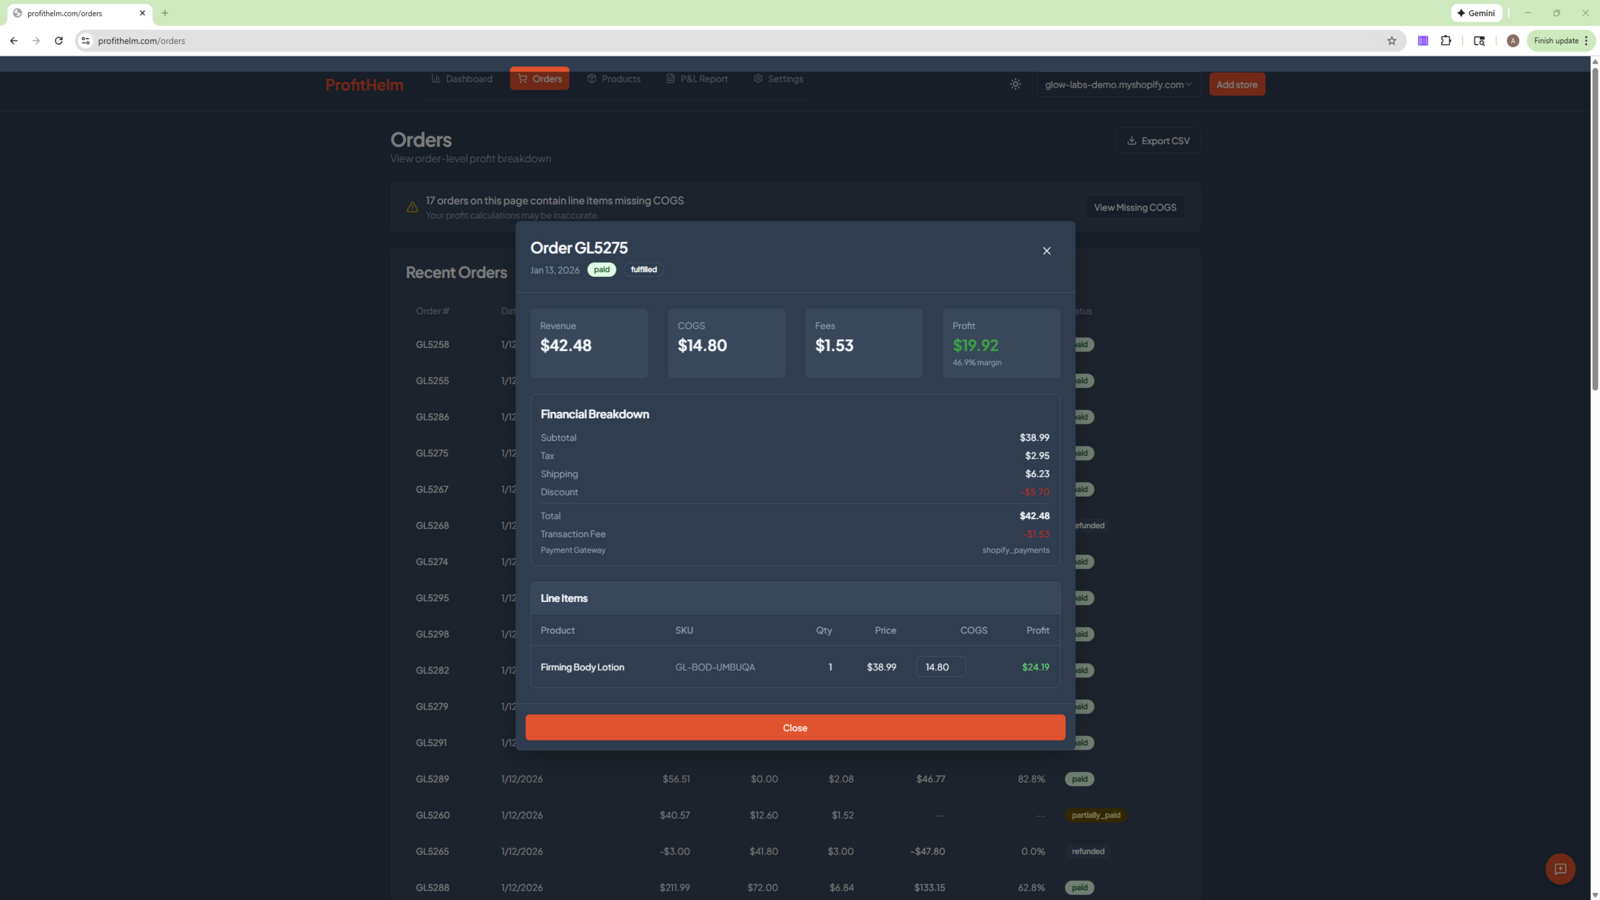Click the fulfilled badge in modal header
The image size is (1600, 900).
pos(644,270)
